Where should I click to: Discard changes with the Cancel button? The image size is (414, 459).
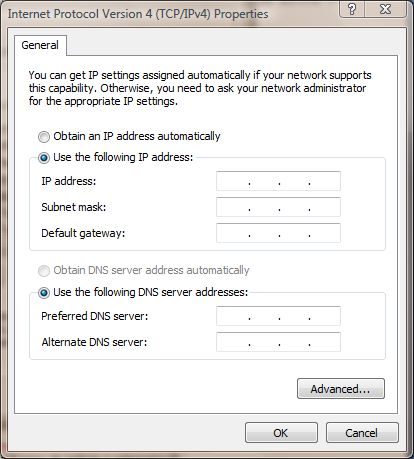coord(362,433)
